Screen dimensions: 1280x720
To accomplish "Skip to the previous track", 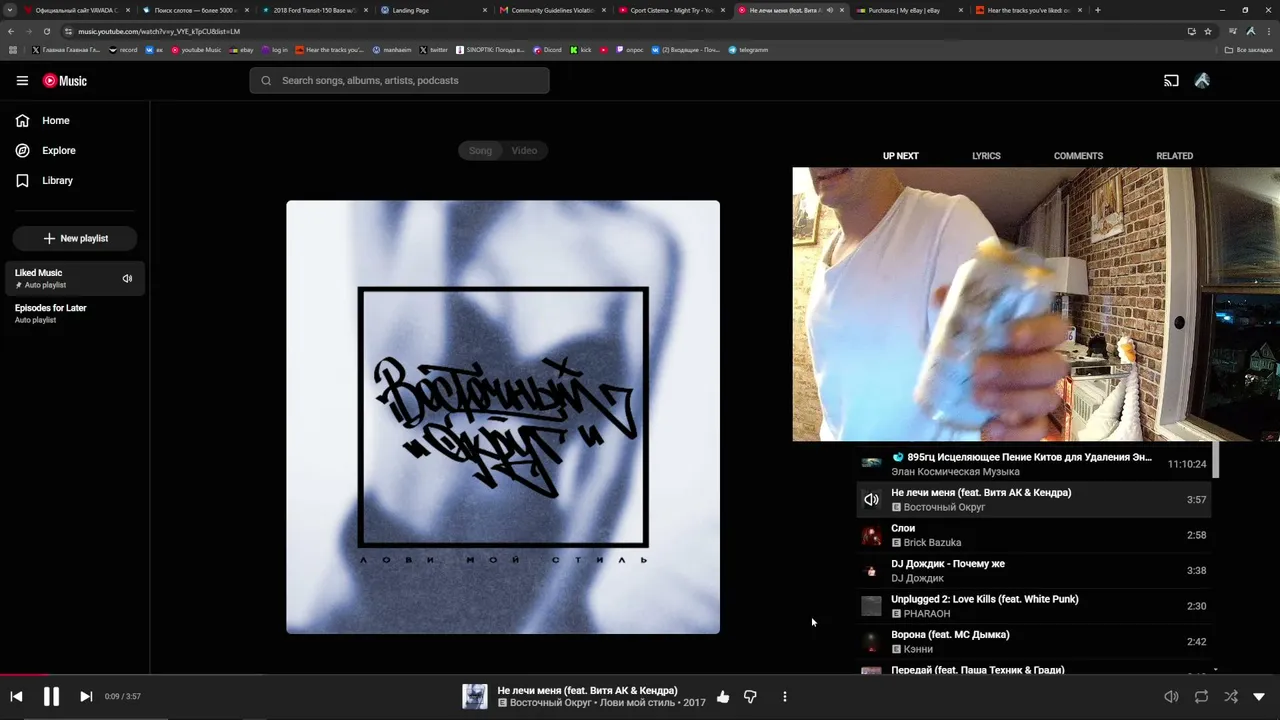I will tap(16, 697).
